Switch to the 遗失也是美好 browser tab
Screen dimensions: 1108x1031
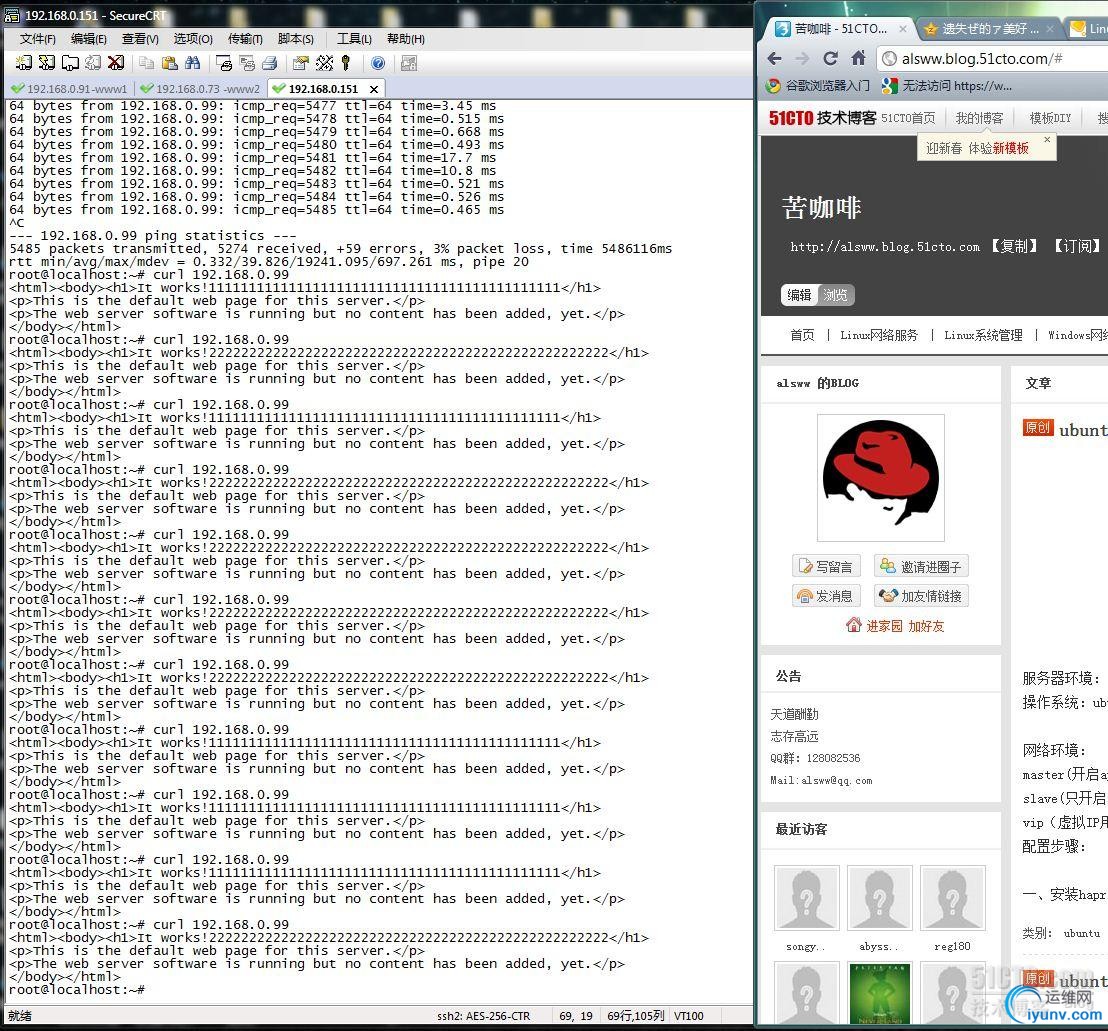(x=989, y=29)
